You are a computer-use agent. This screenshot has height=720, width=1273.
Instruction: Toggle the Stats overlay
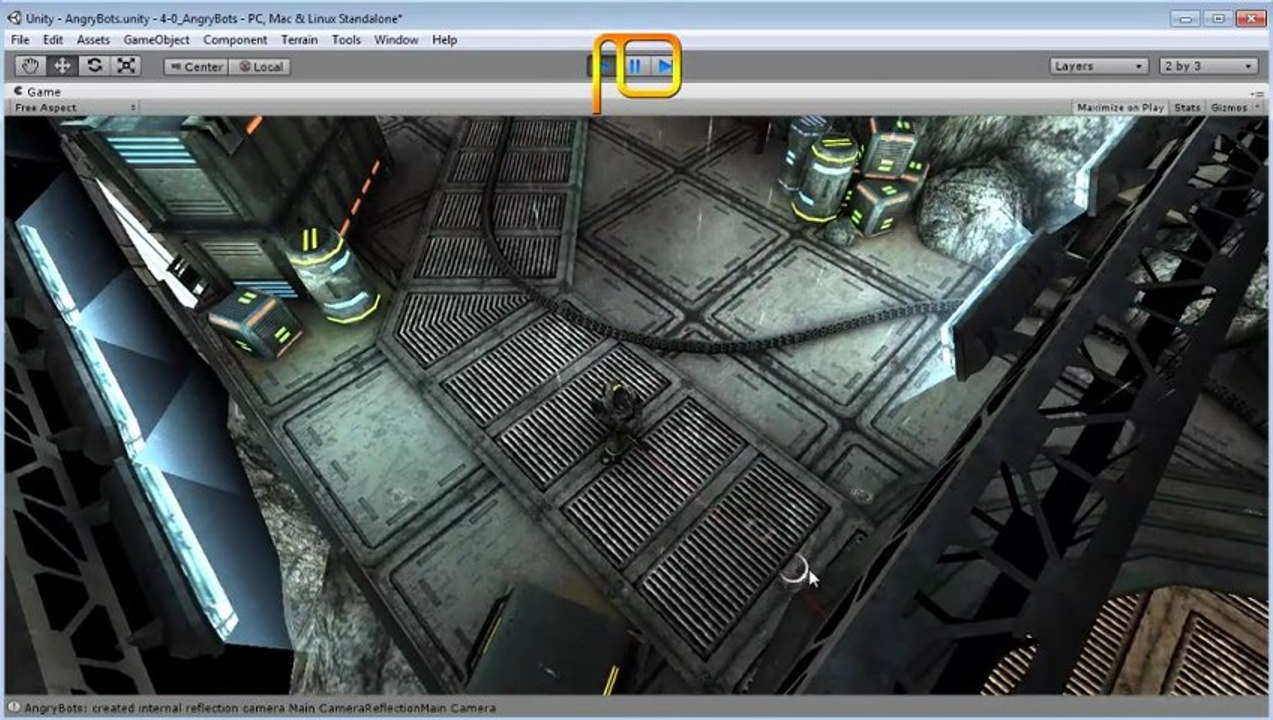(1187, 107)
